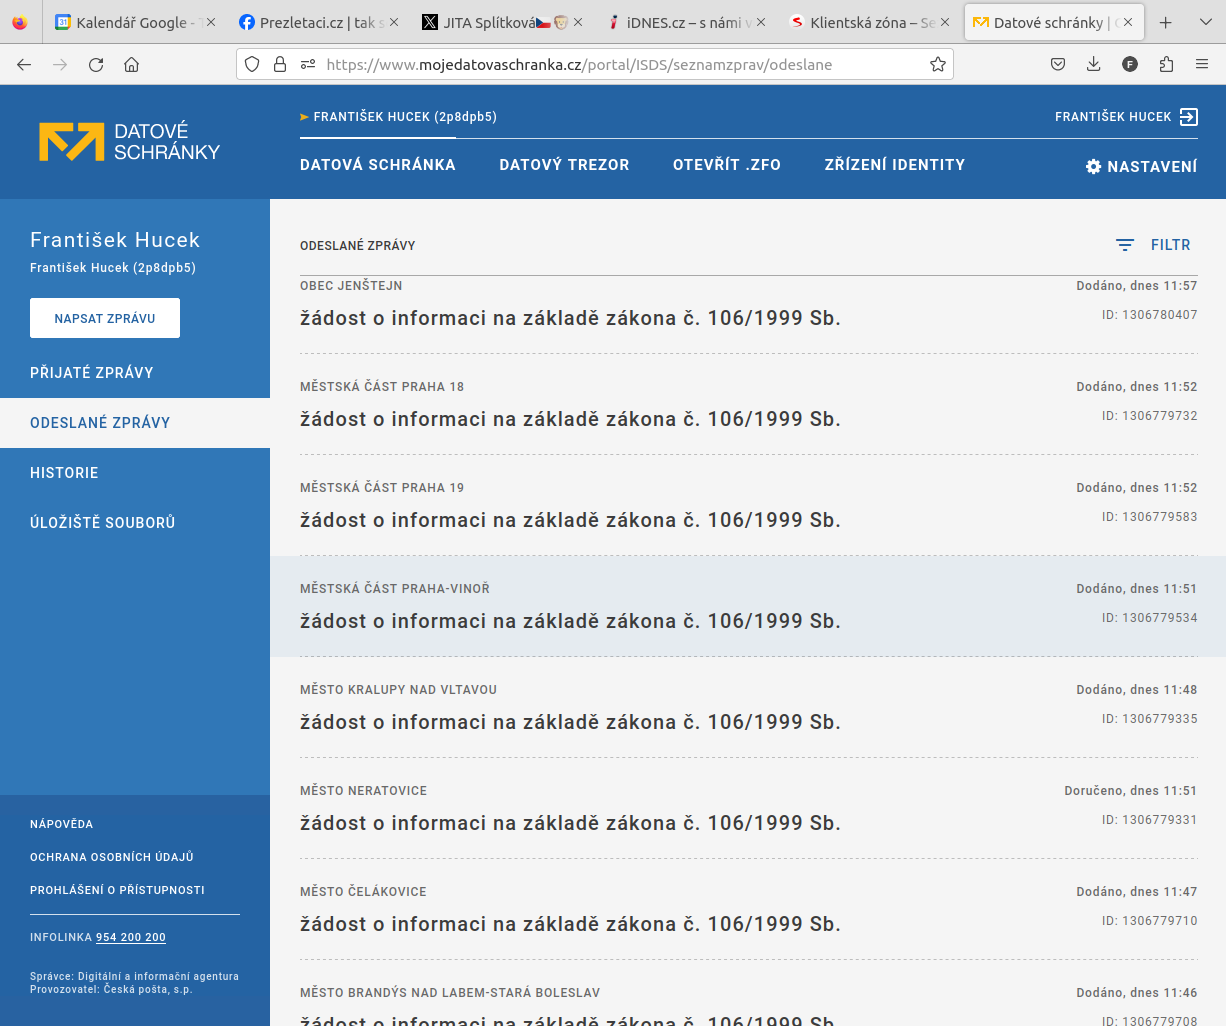The image size is (1226, 1026).
Task: Switch to the Prezletaci.cz Facebook tab
Action: pyautogui.click(x=317, y=22)
